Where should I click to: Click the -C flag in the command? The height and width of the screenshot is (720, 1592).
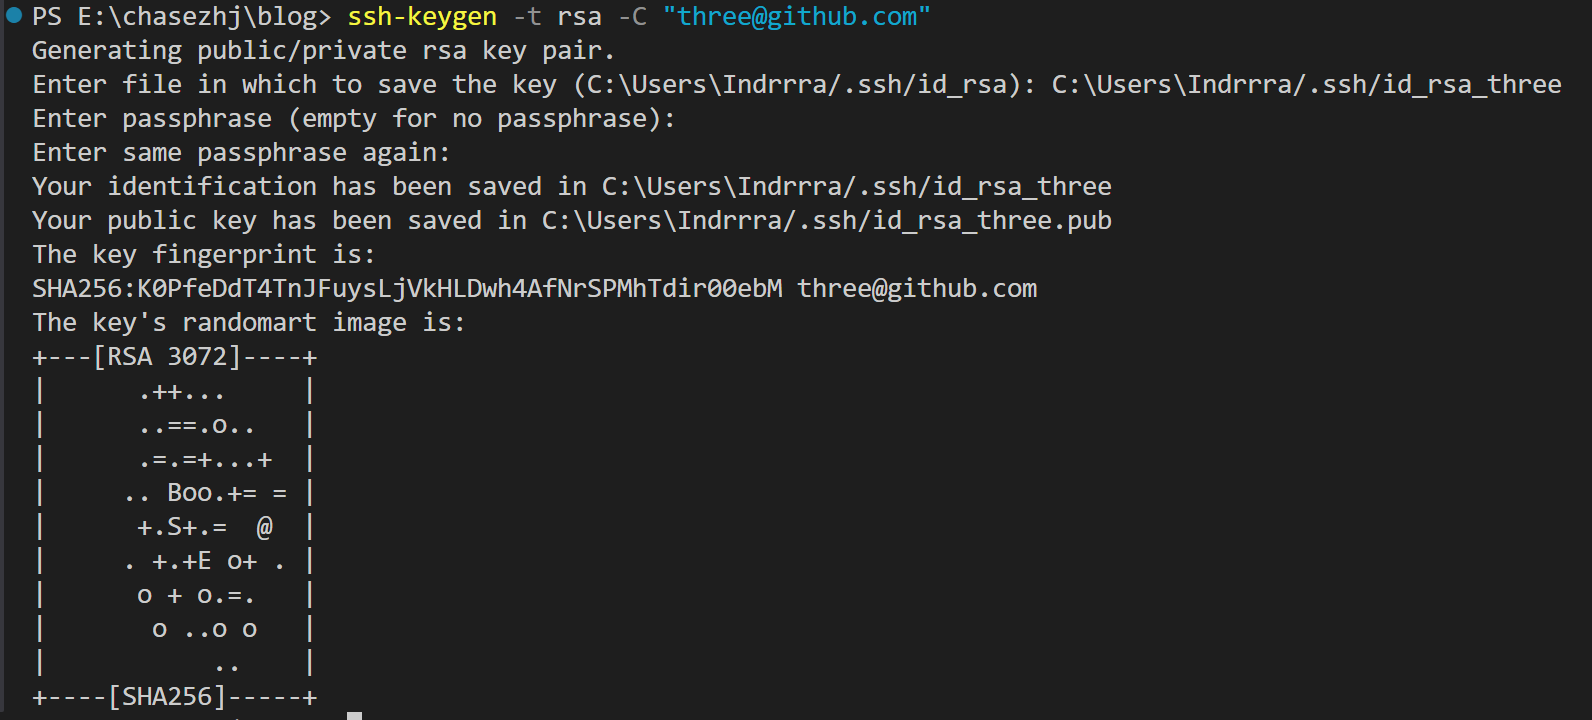tap(632, 17)
